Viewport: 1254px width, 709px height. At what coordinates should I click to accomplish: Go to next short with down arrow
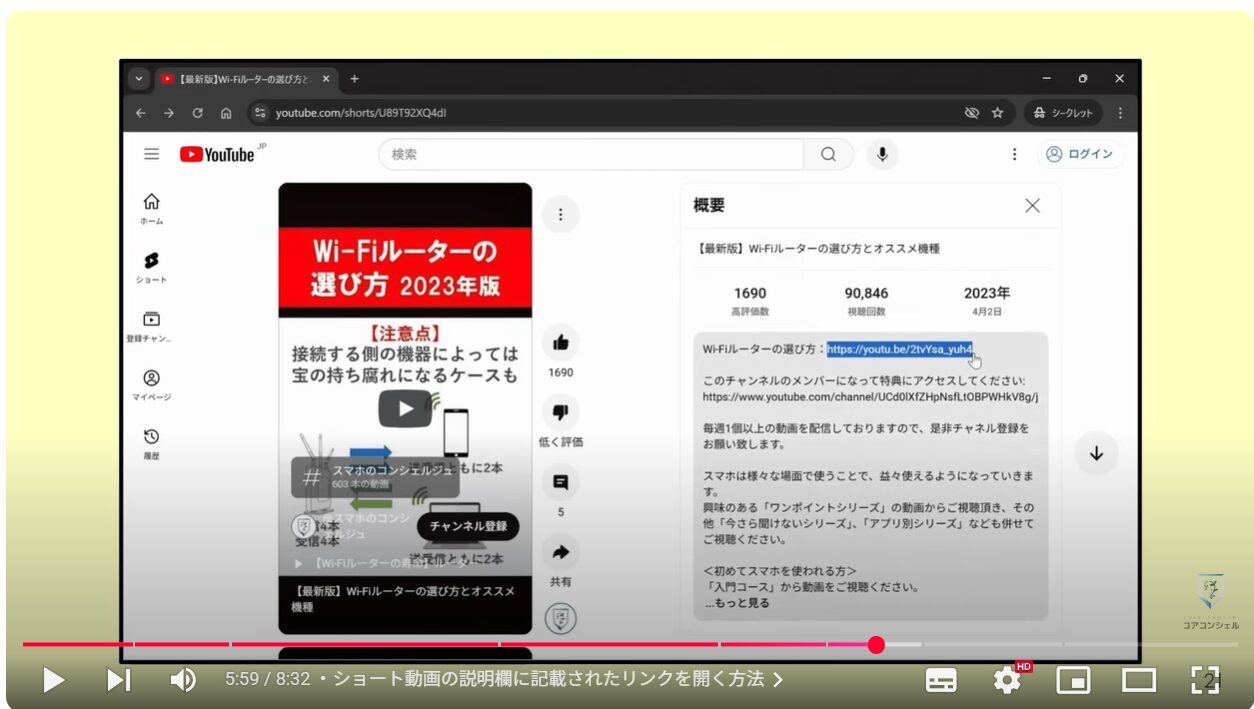(1096, 453)
